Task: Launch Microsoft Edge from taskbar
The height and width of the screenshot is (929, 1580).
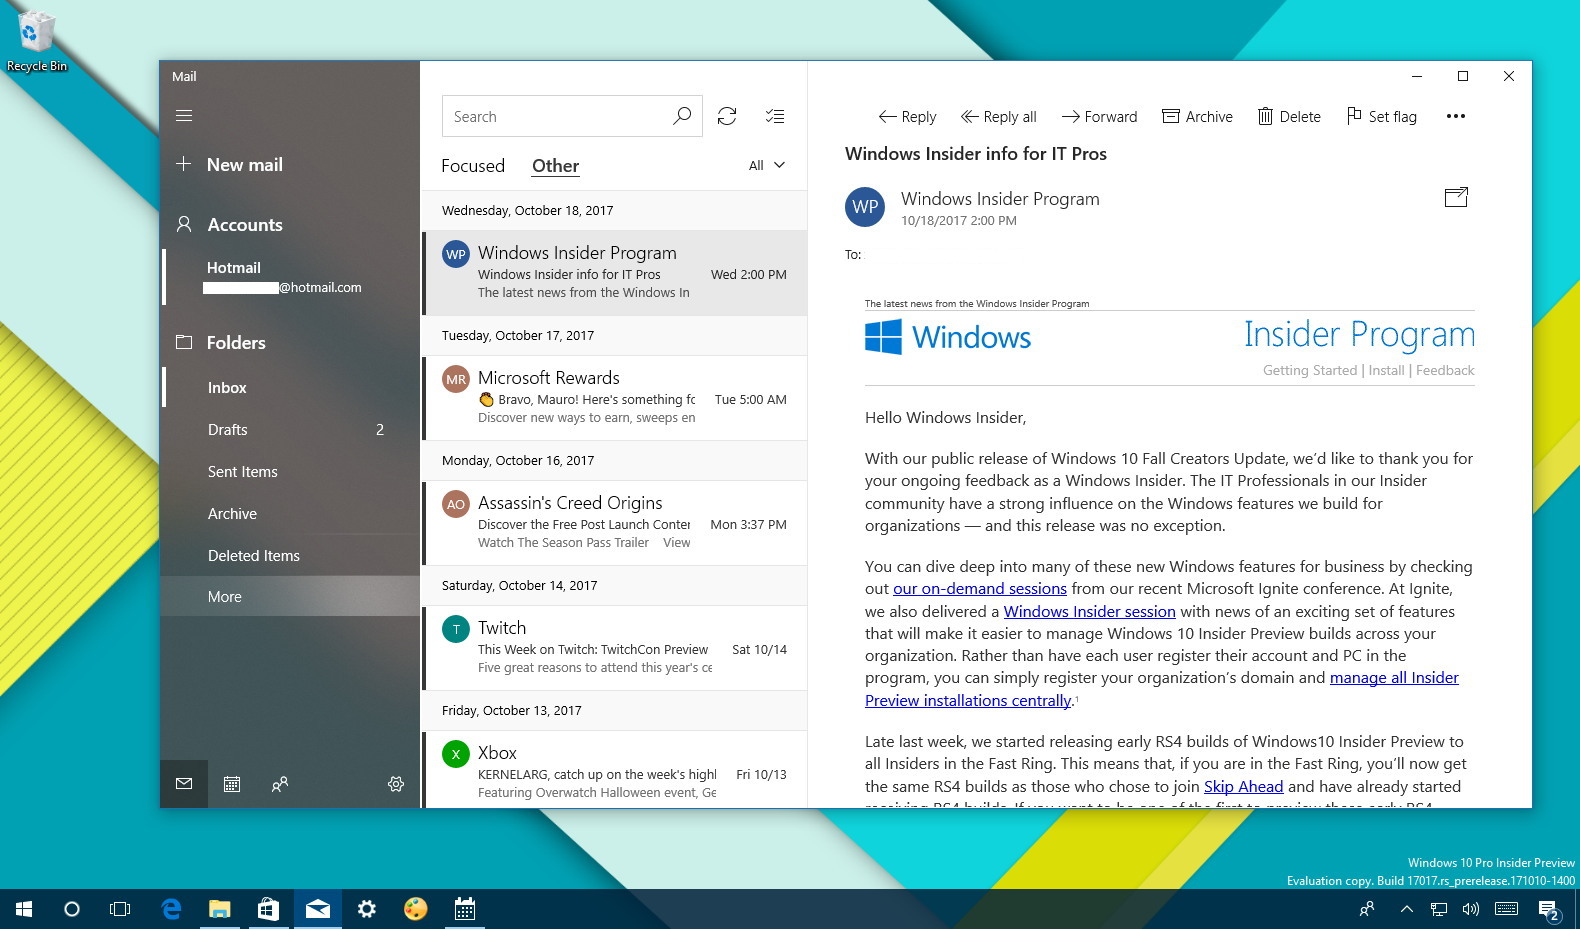Action: pyautogui.click(x=171, y=909)
